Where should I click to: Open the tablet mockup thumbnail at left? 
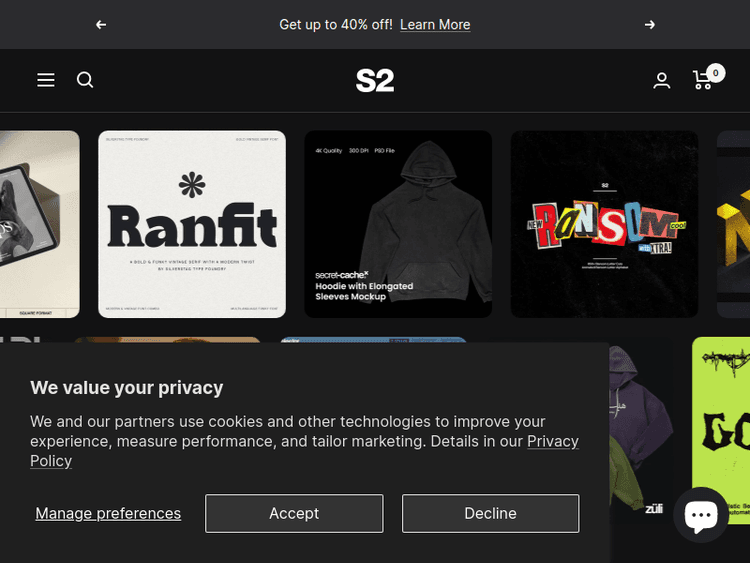(x=39, y=224)
